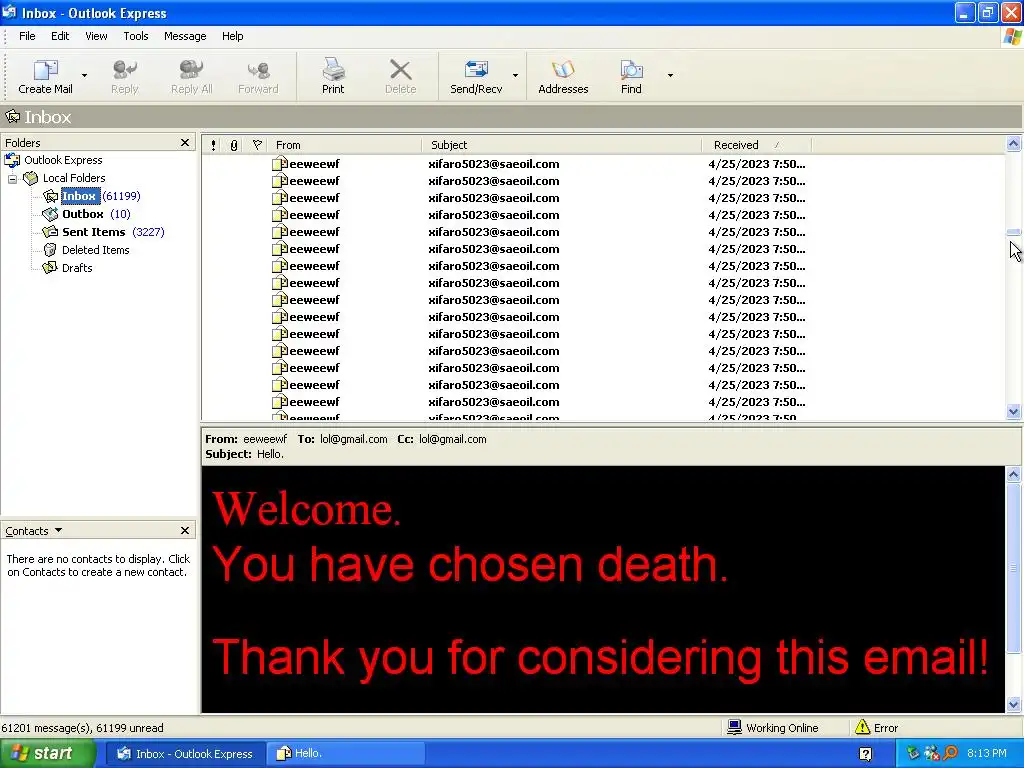Click the message list scrollbar thumb
This screenshot has width=1024, height=768.
(1014, 232)
